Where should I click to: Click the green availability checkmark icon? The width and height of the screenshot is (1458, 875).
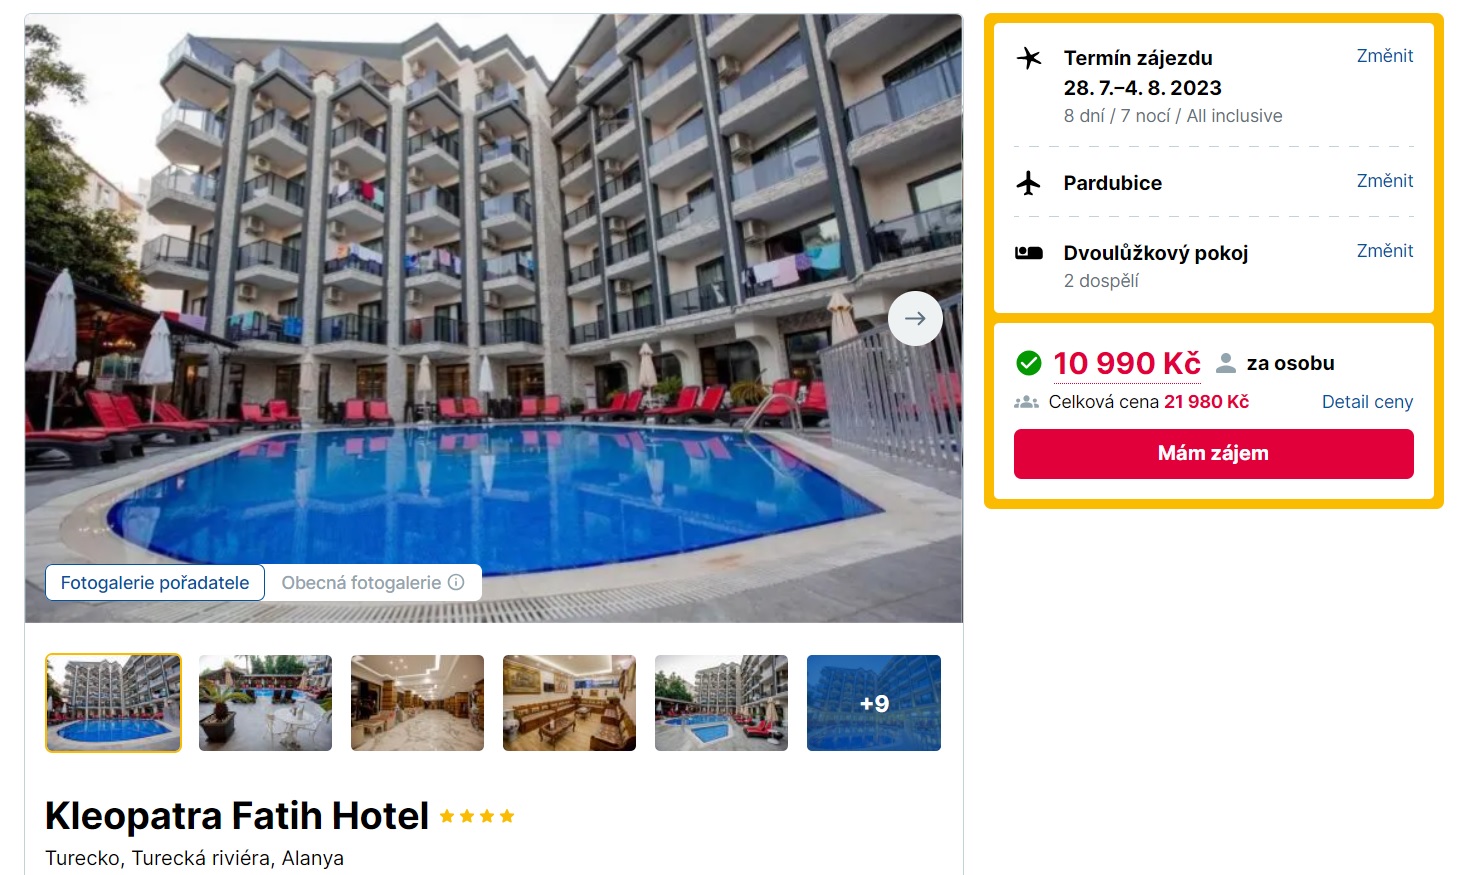pos(1028,363)
